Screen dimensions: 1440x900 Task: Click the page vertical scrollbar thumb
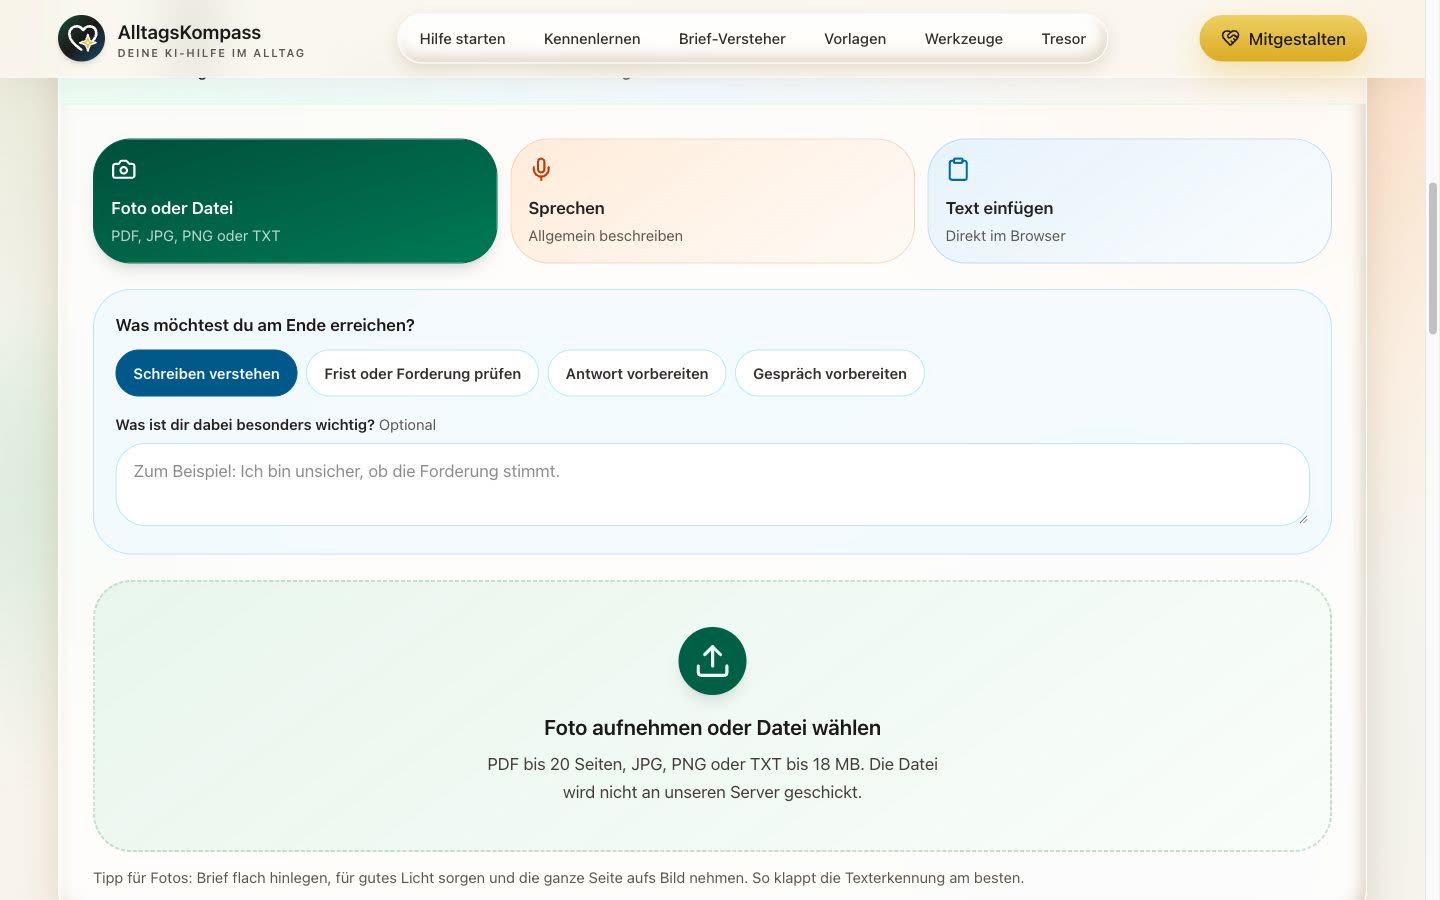click(x=1433, y=258)
